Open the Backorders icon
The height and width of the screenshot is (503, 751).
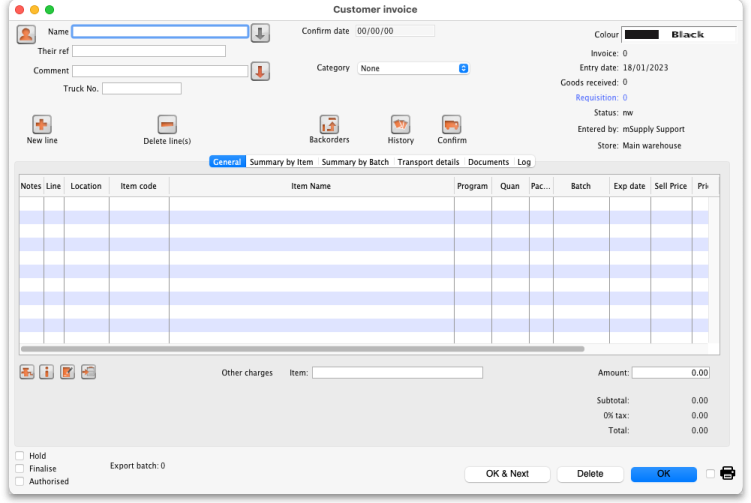(x=329, y=124)
